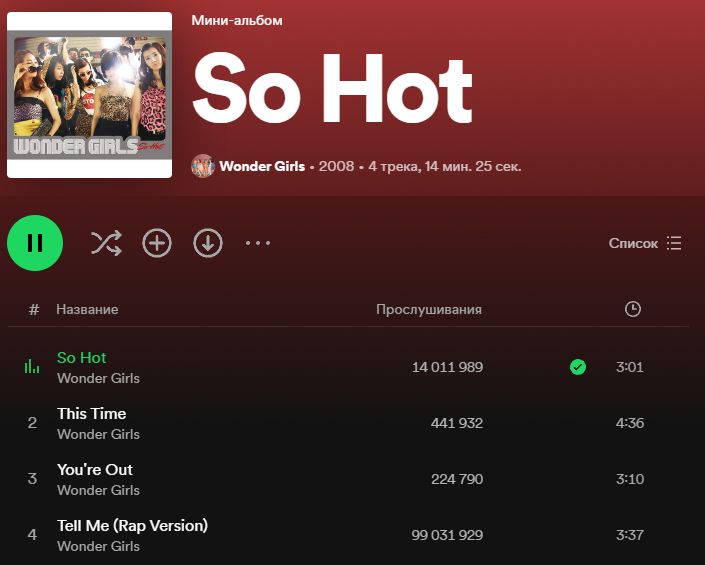Click the Прослушивания column header
The image size is (705, 565).
click(429, 309)
